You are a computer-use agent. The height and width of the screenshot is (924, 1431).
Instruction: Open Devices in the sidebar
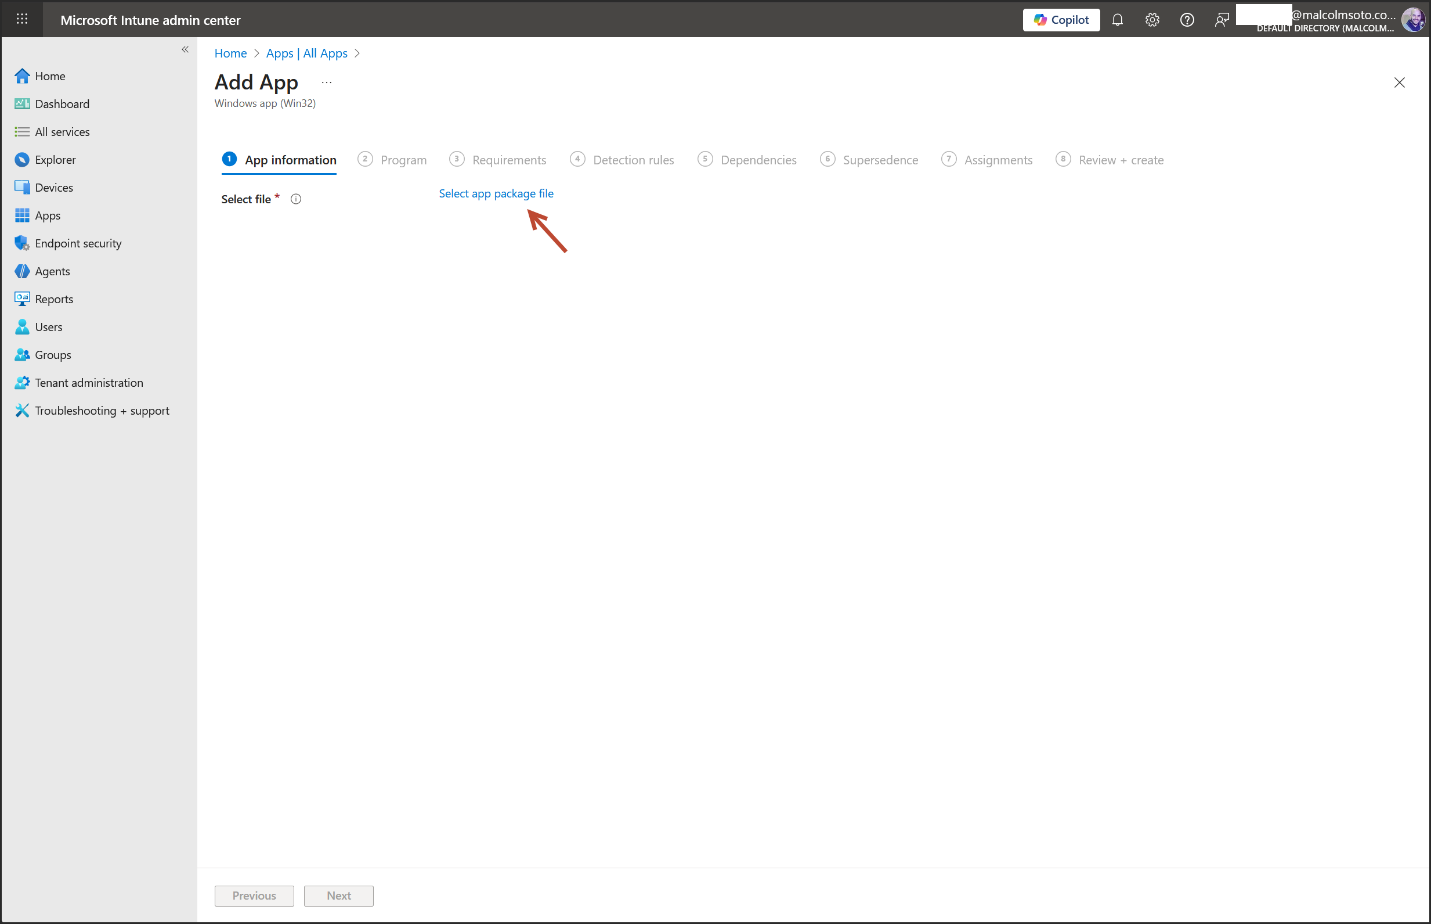pyautogui.click(x=54, y=188)
